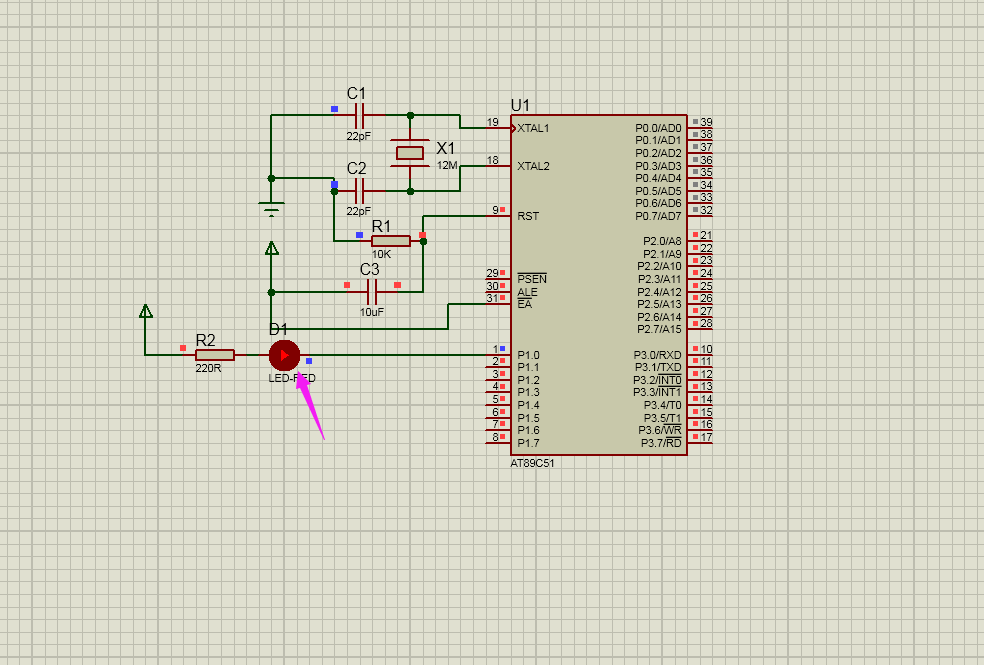This screenshot has width=984, height=665.
Task: Click the X1 reference label
Action: pos(446,148)
